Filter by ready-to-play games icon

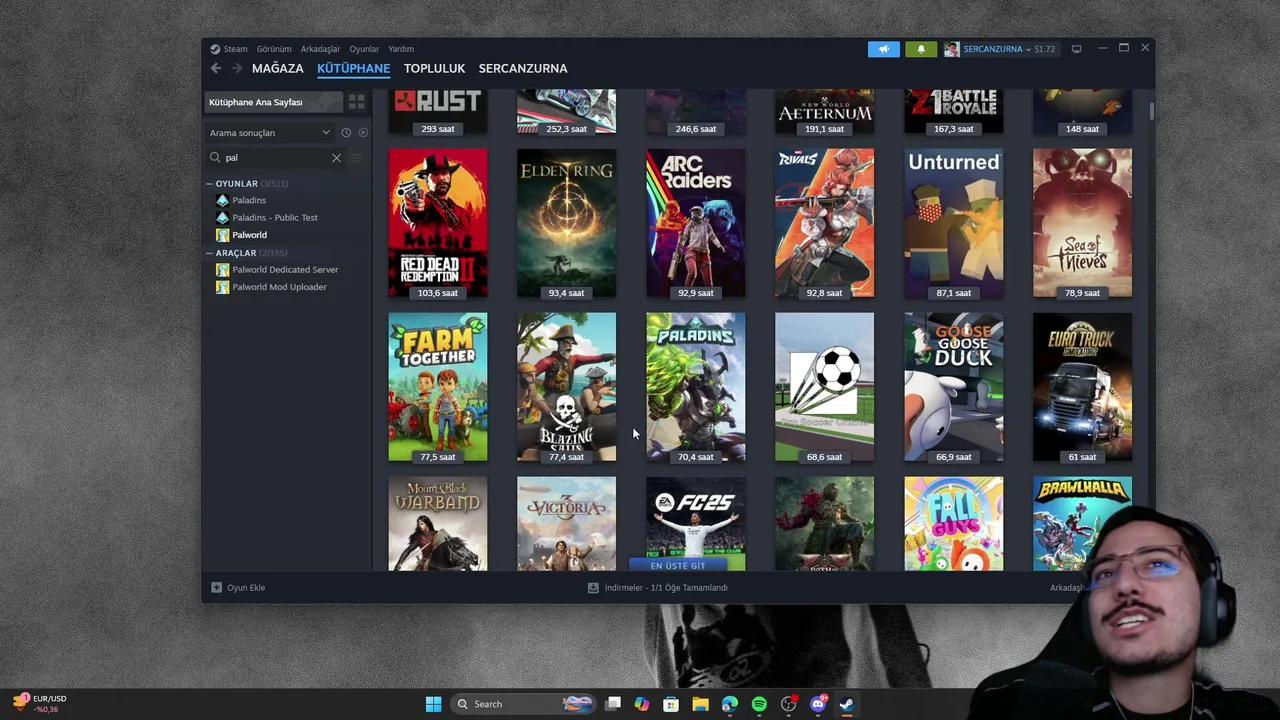pos(363,132)
